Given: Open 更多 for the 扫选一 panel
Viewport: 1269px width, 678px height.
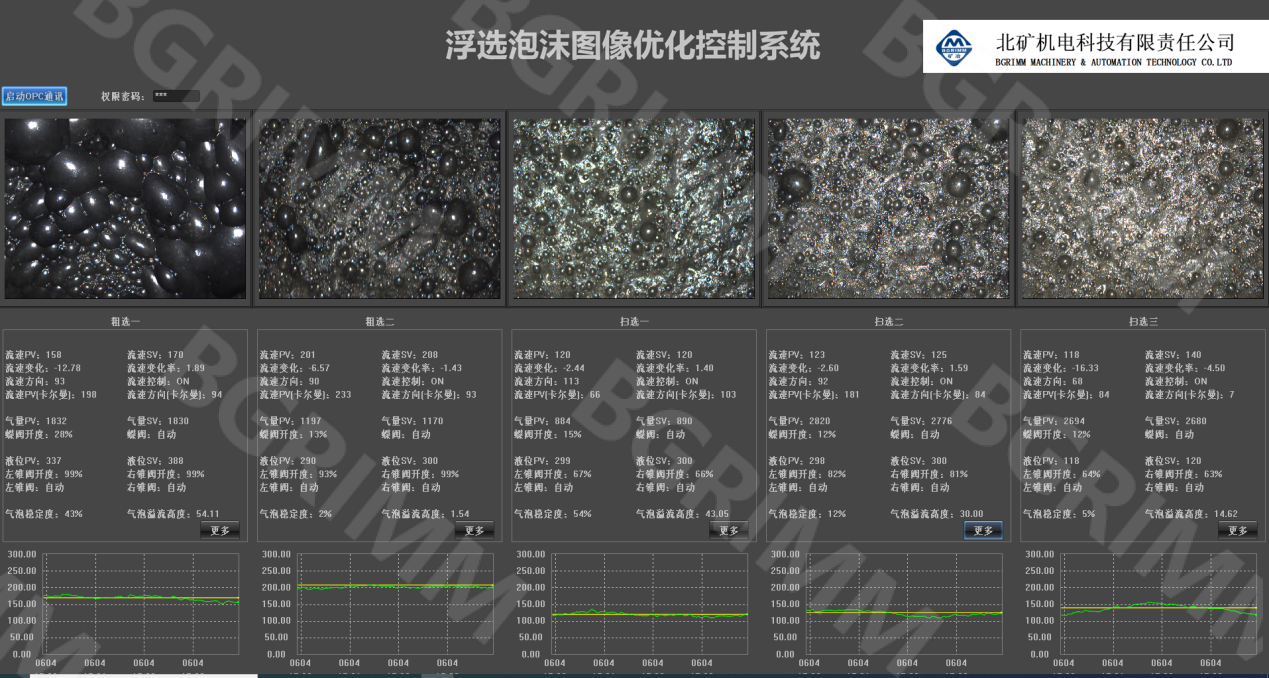Looking at the screenshot, I should click(728, 530).
